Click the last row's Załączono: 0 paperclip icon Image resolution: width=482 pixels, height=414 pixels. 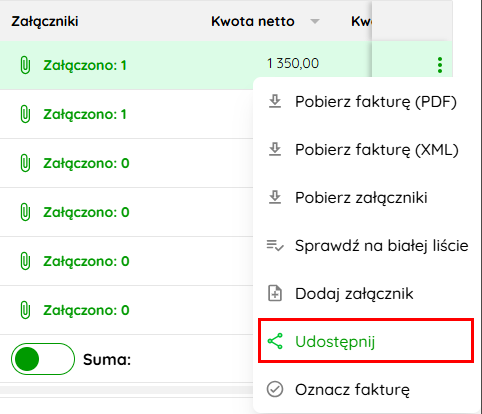coord(25,310)
